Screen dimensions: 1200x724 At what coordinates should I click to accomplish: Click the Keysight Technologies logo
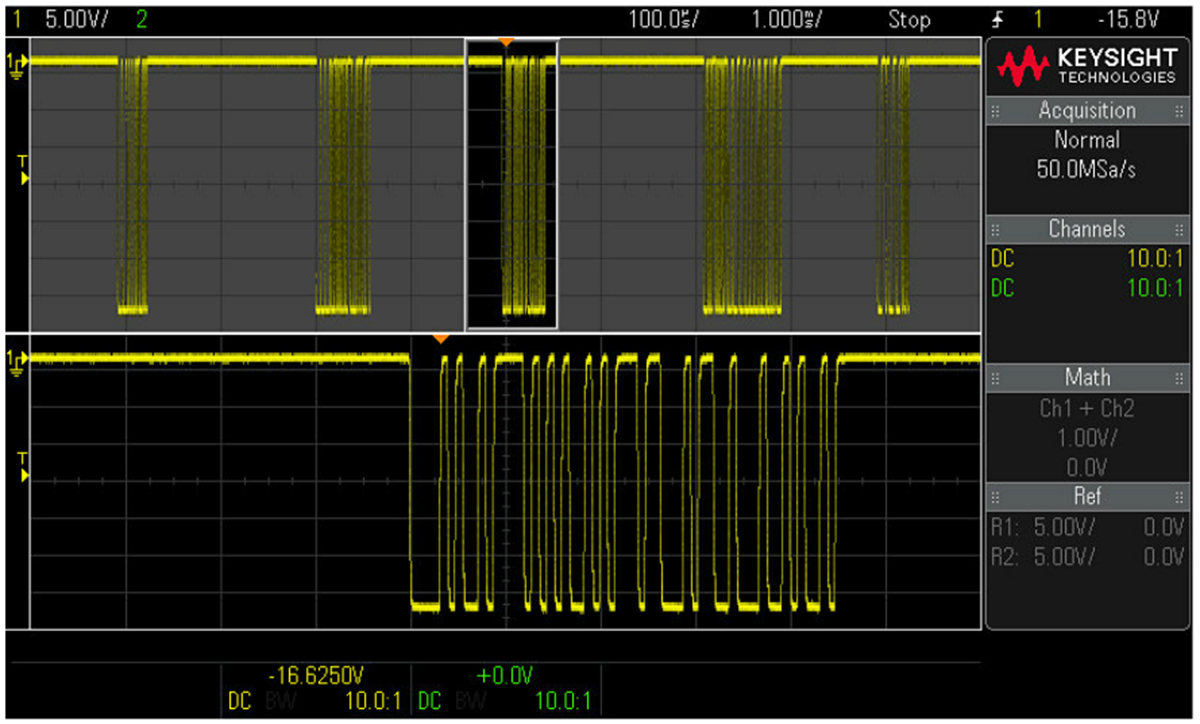[x=1086, y=68]
